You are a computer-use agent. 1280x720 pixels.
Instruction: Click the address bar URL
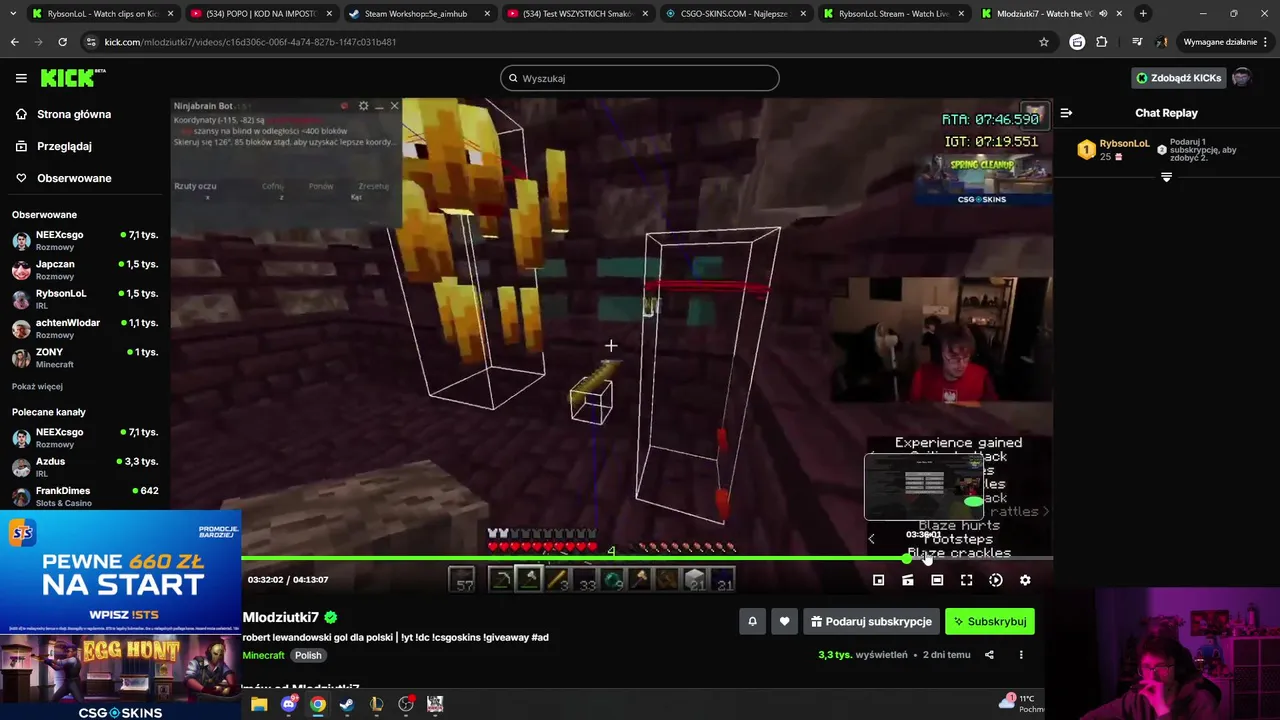250,42
